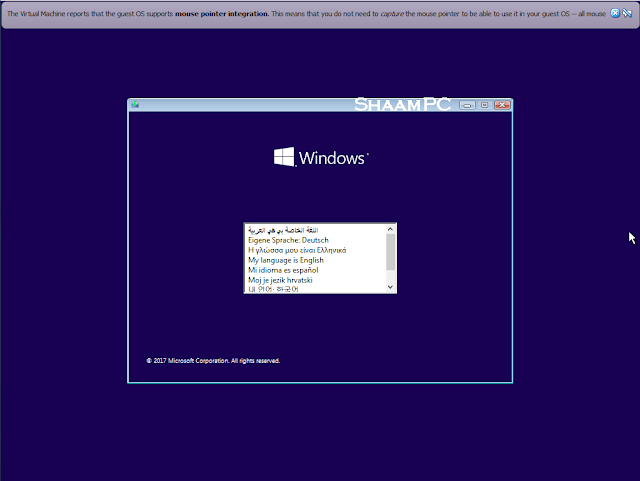Click the language list scrollbar thumb
The width and height of the screenshot is (640, 481).
pos(390,252)
